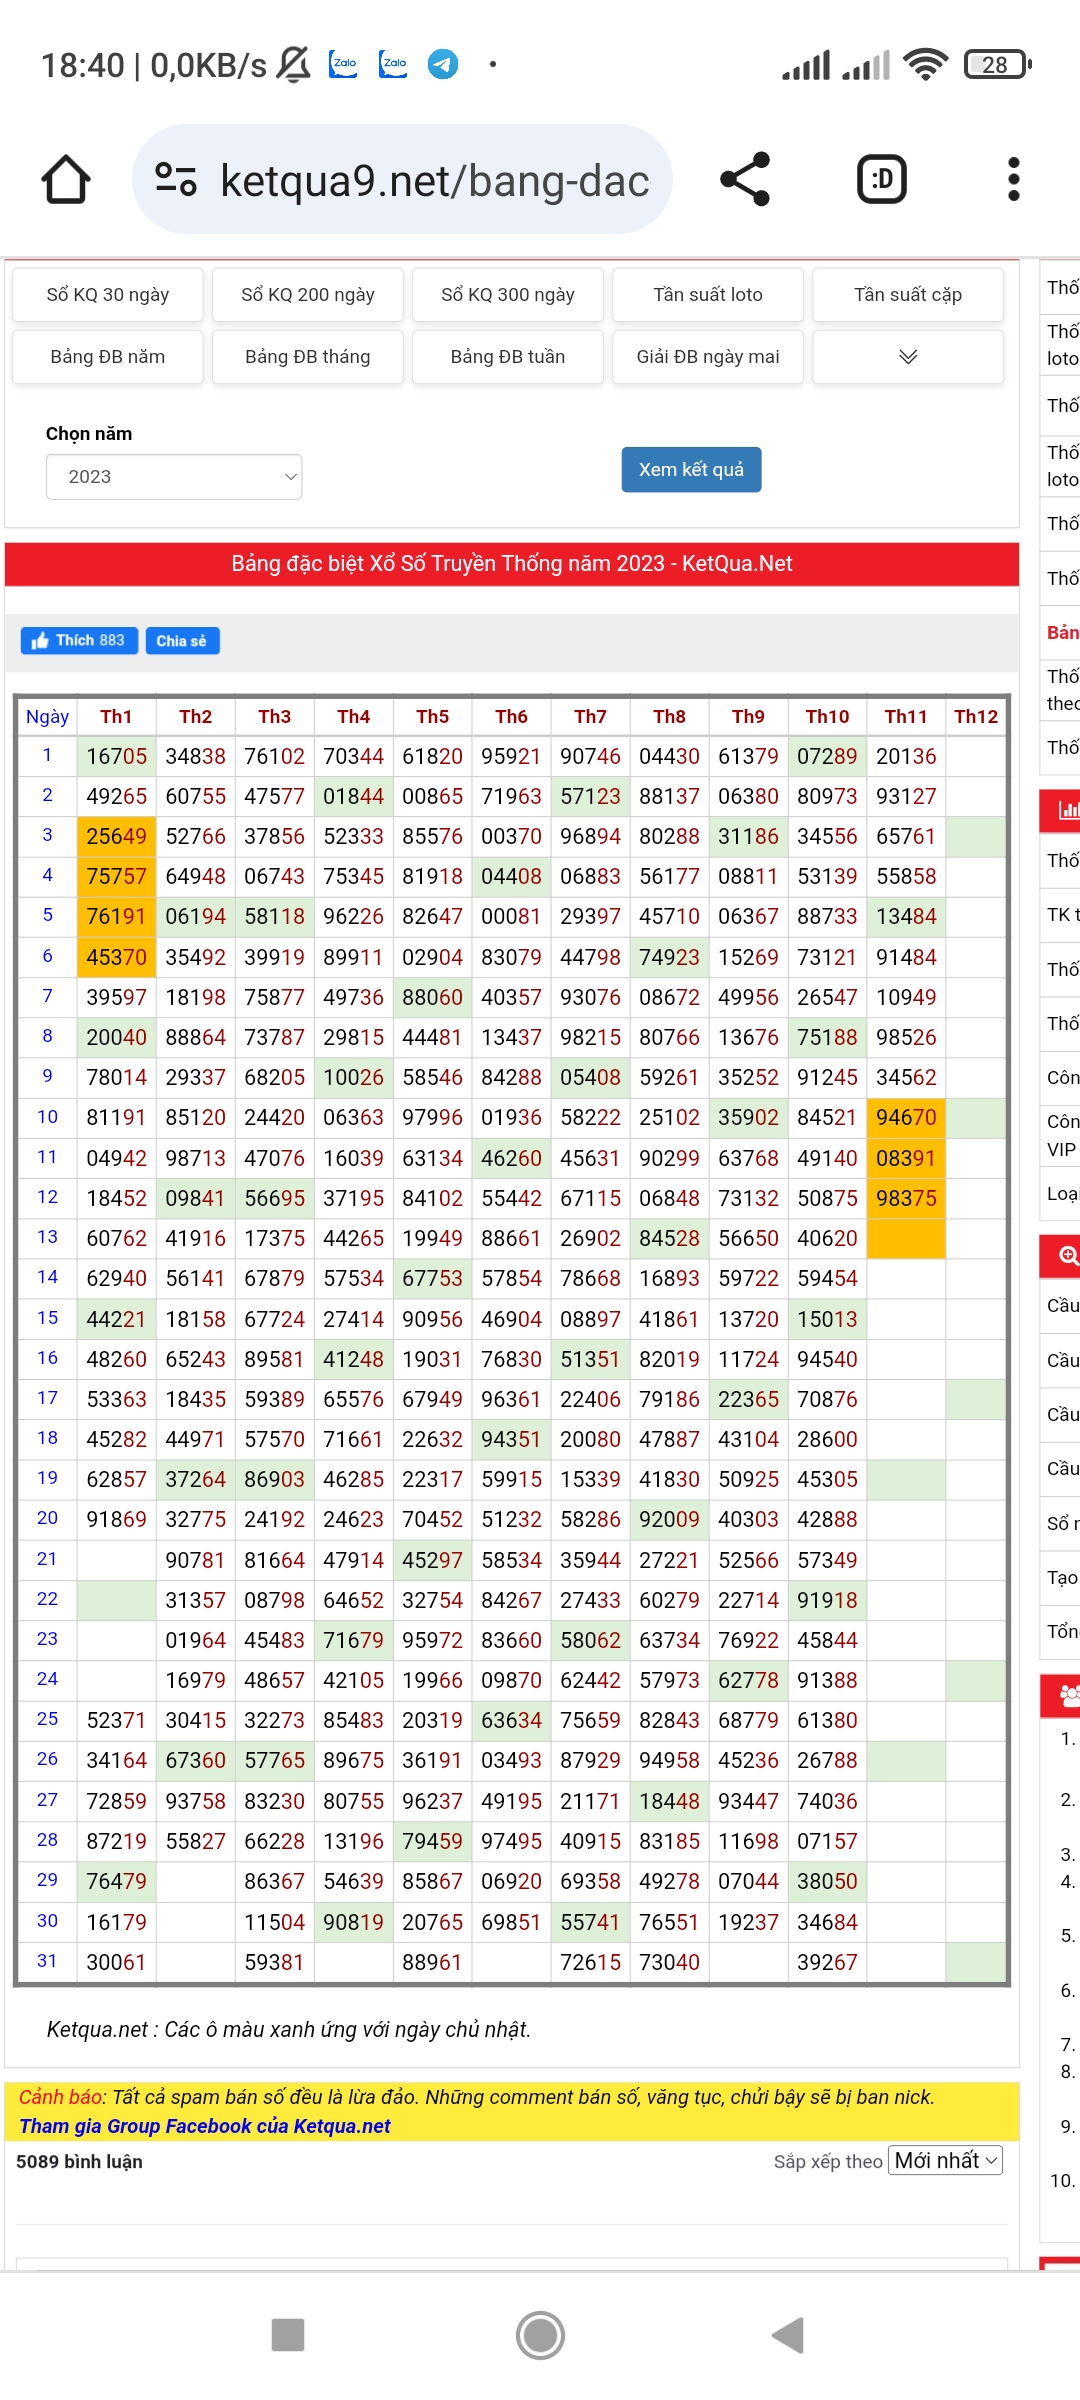Open the year 2023 dropdown

click(x=174, y=477)
